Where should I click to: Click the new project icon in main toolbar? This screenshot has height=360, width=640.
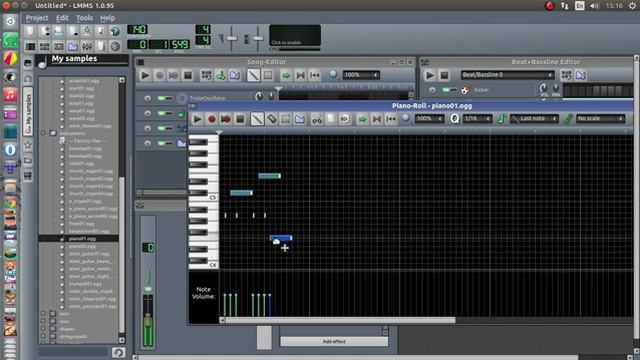point(30,31)
